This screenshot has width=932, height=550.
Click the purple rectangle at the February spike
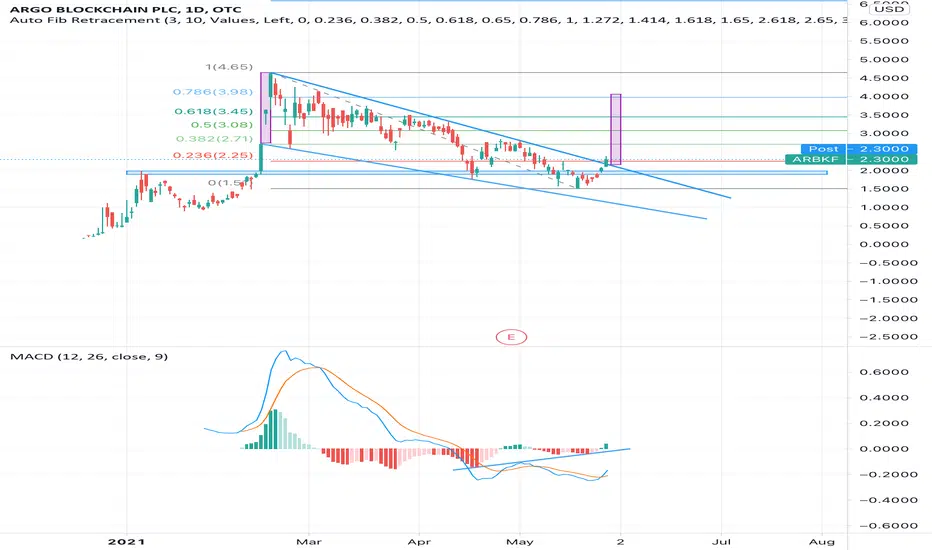pyautogui.click(x=265, y=108)
